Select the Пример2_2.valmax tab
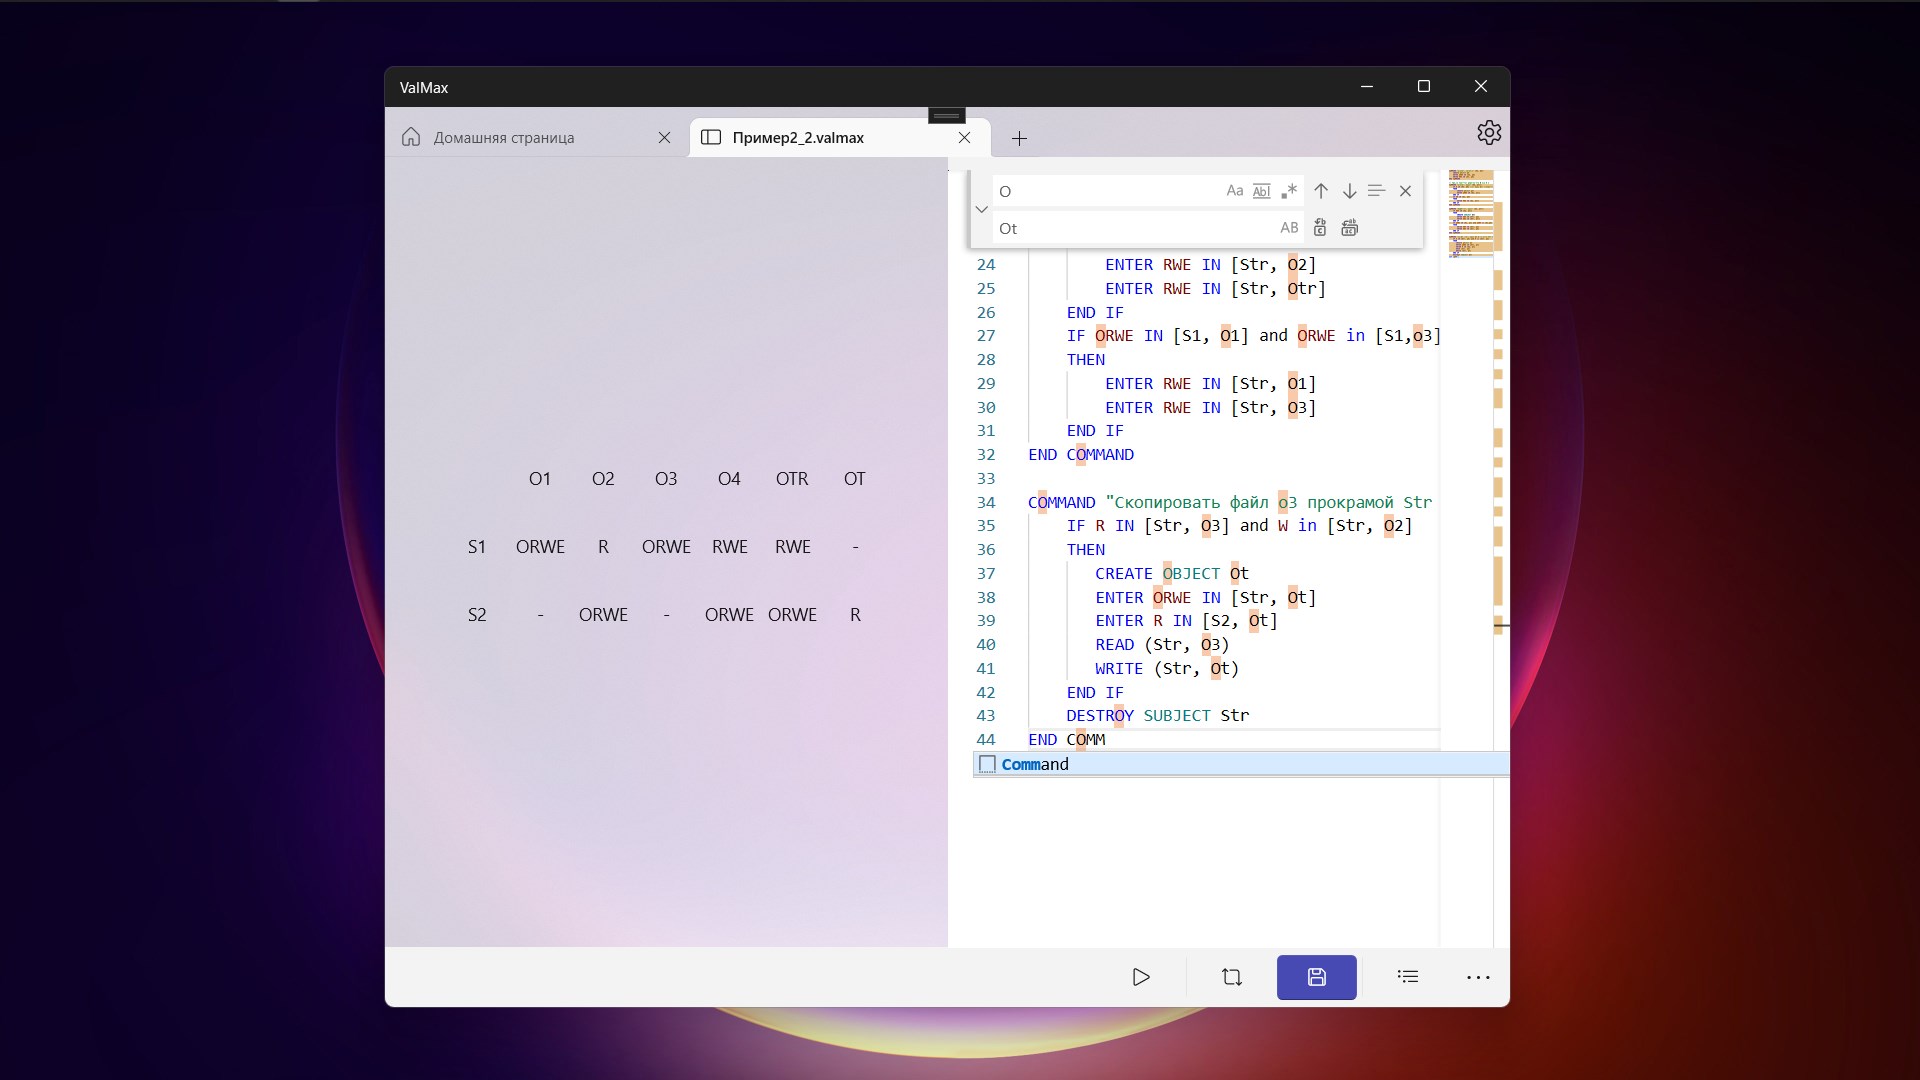 click(x=797, y=138)
